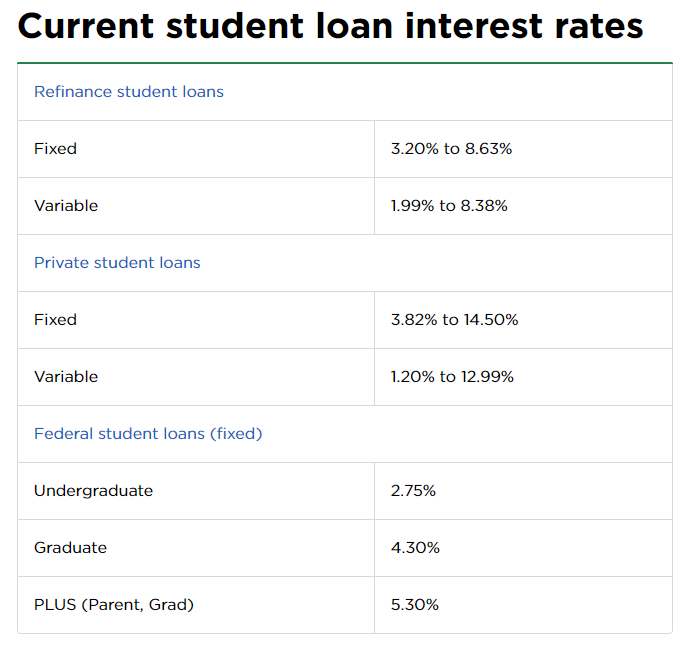Click the word 'student' in the heading

point(235,26)
